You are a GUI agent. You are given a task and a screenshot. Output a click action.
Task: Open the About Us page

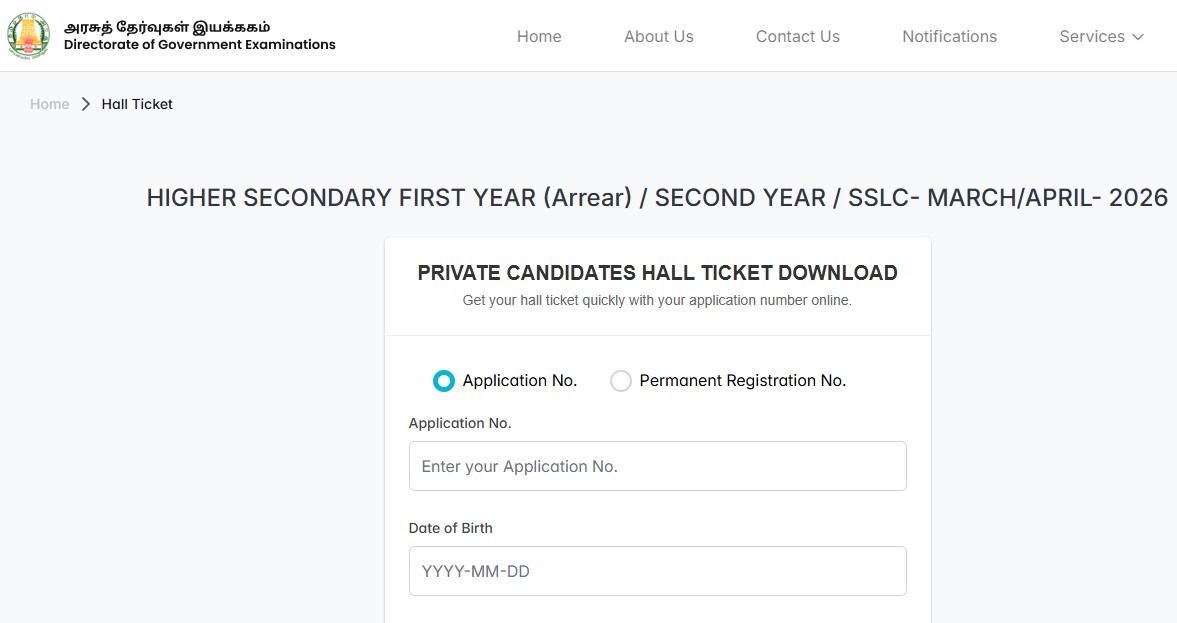pyautogui.click(x=658, y=36)
